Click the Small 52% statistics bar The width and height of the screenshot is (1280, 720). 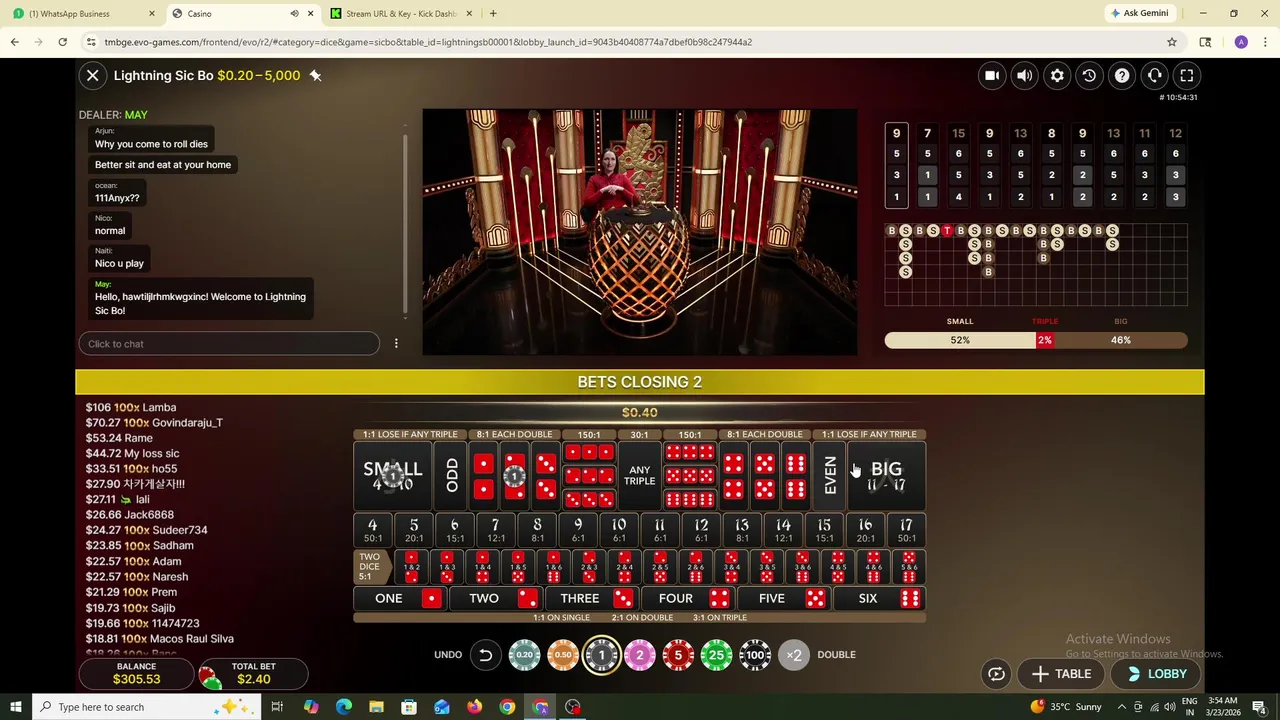tap(960, 340)
